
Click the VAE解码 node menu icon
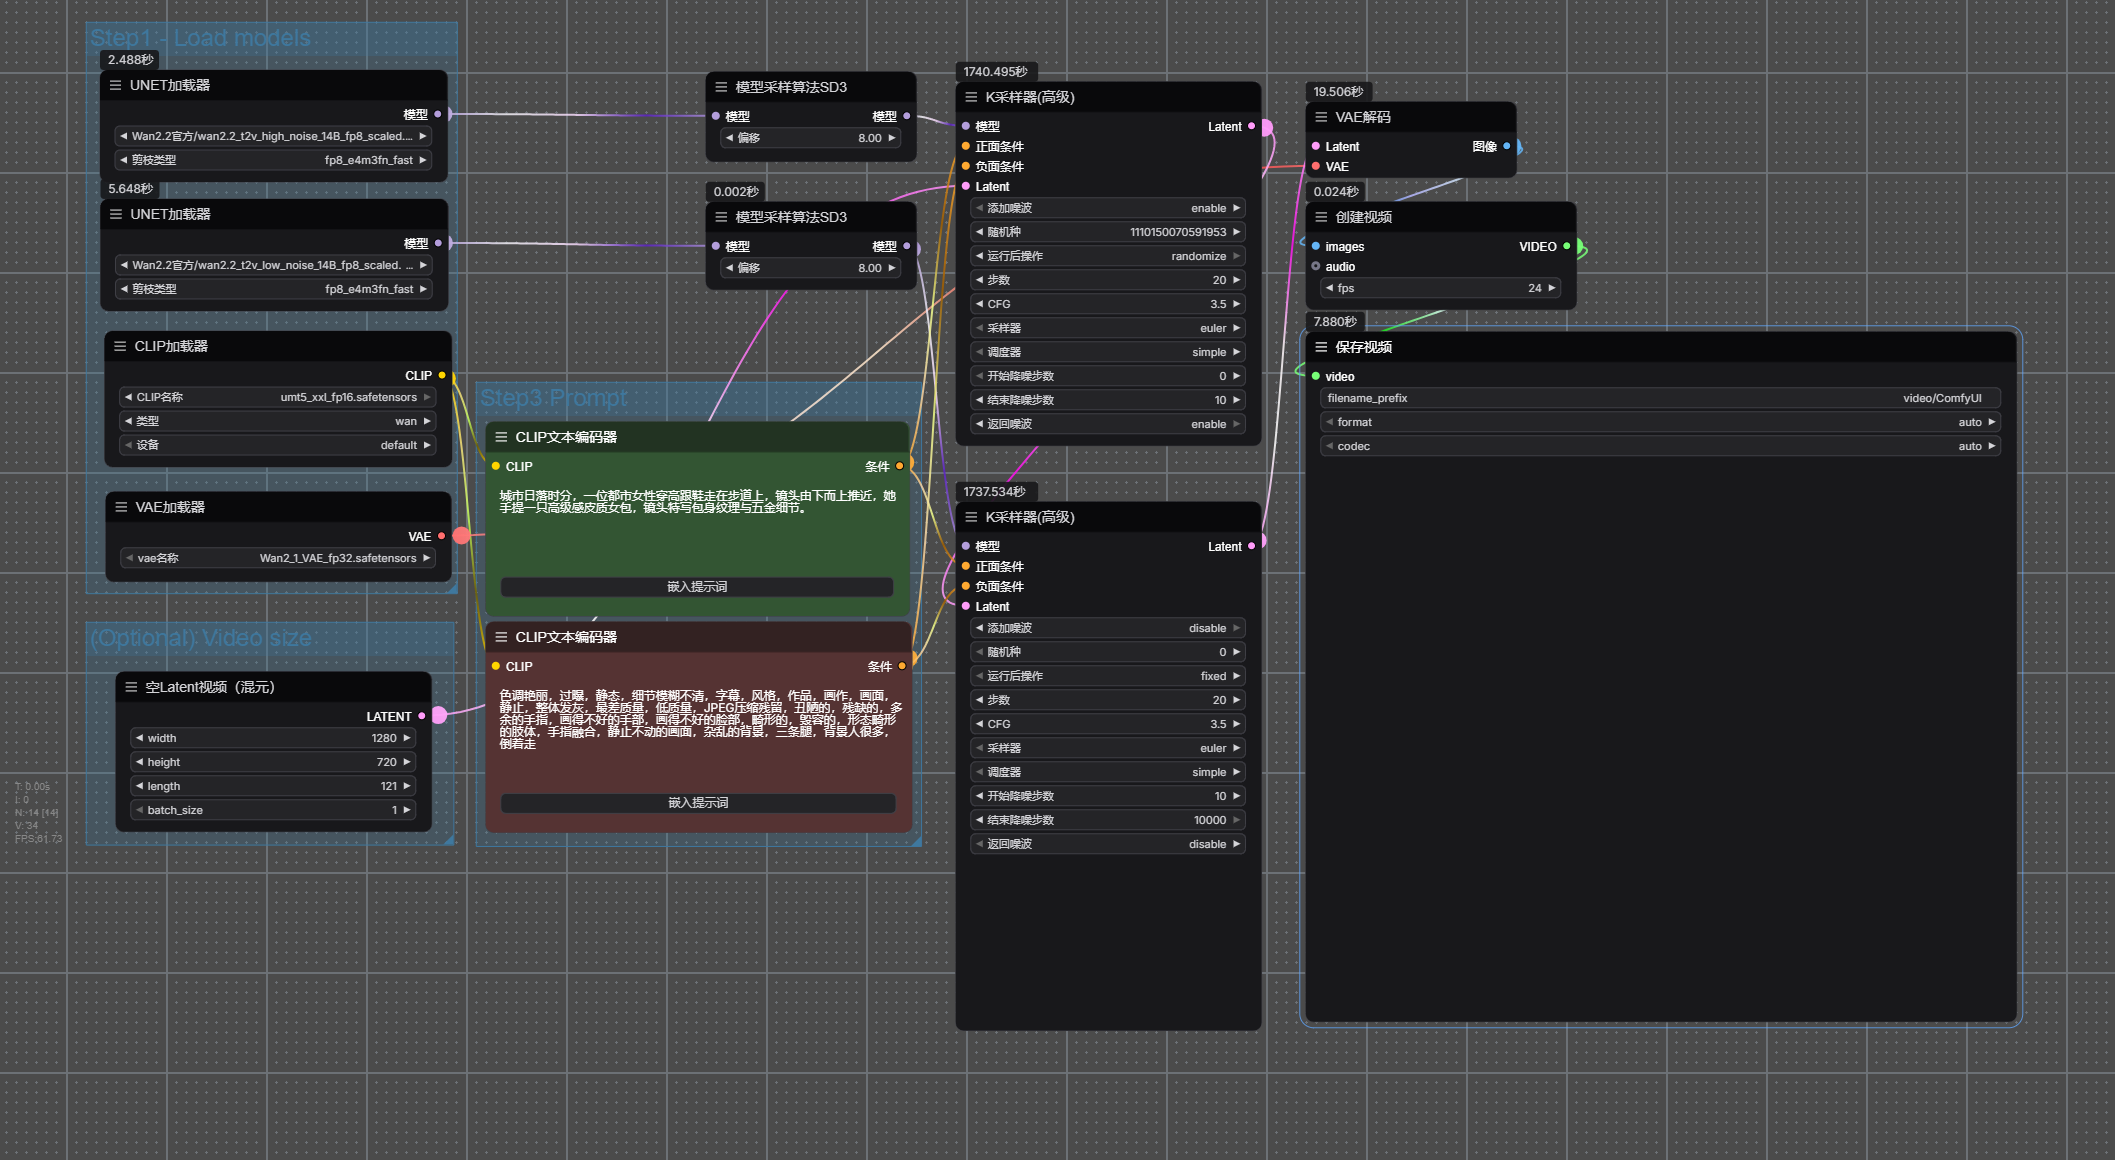(x=1321, y=117)
